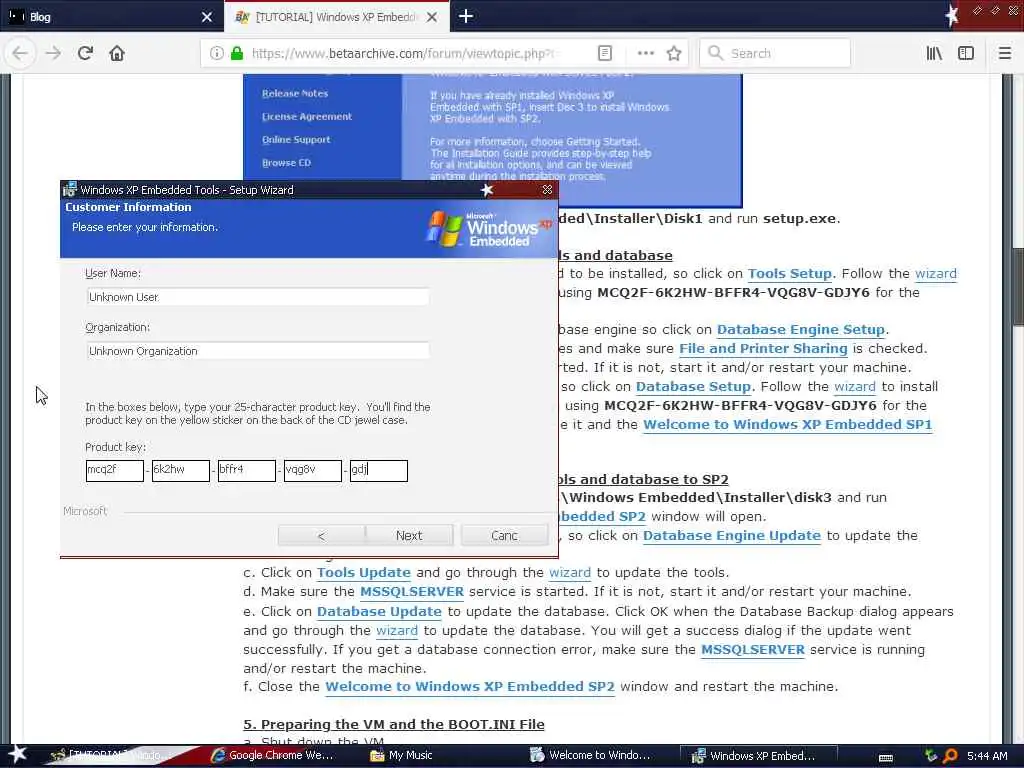The width and height of the screenshot is (1024, 768).
Task: Open My Music from the taskbar
Action: coord(401,755)
